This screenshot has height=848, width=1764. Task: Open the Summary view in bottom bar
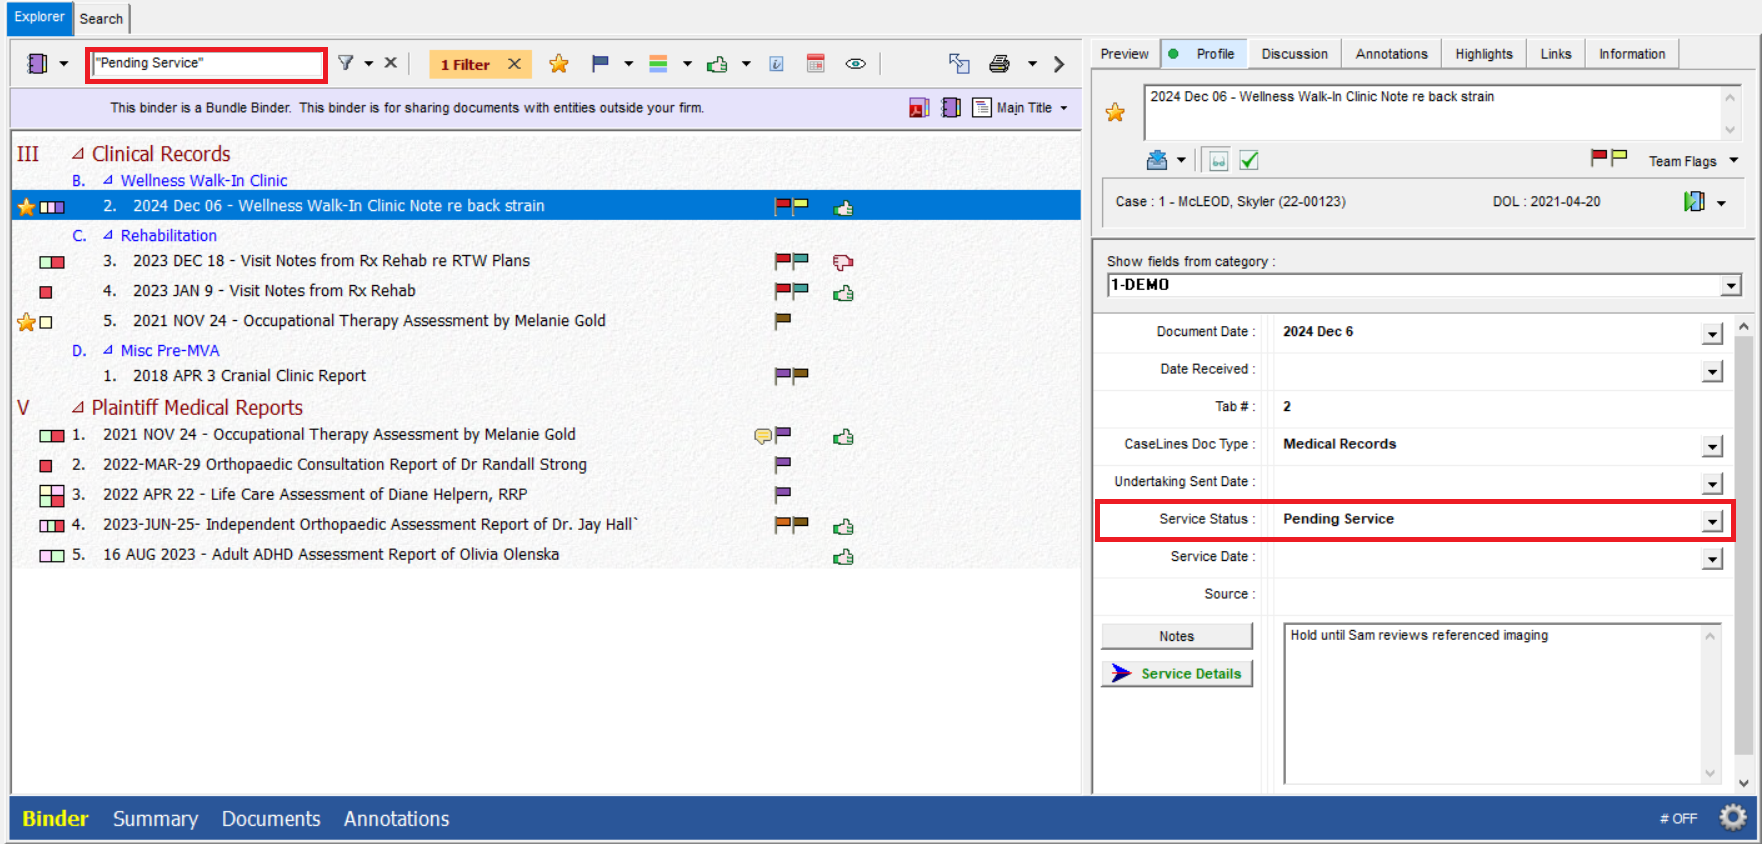(155, 819)
